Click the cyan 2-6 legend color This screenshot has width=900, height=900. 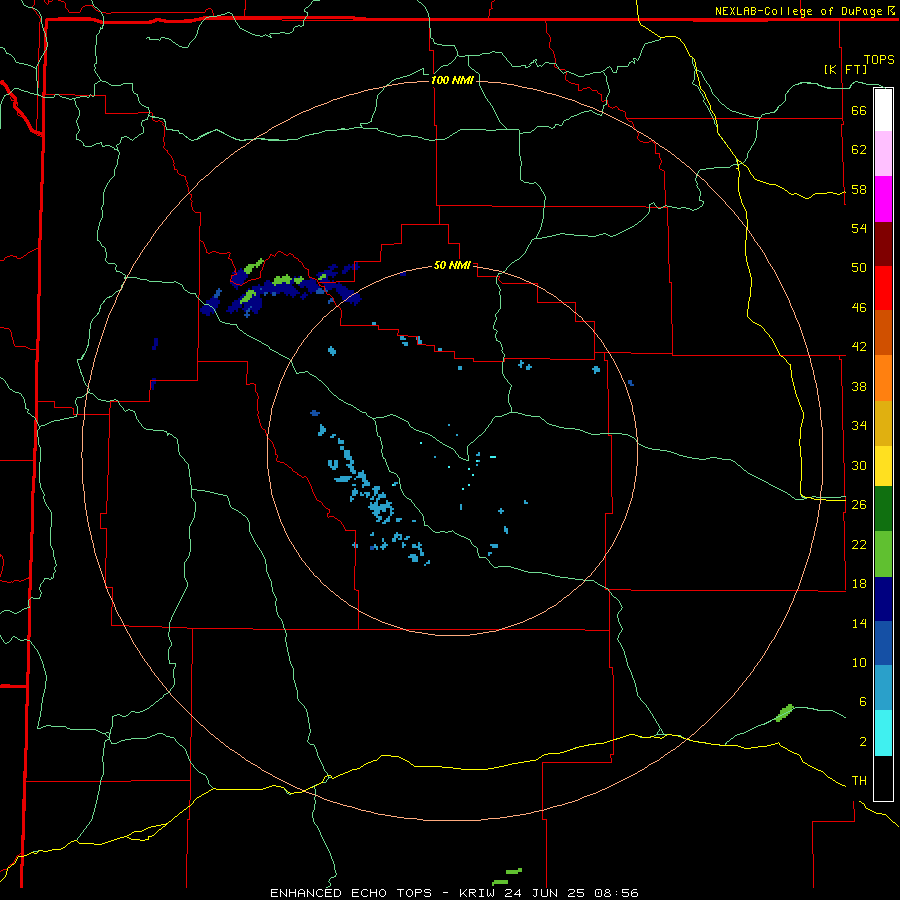click(883, 733)
